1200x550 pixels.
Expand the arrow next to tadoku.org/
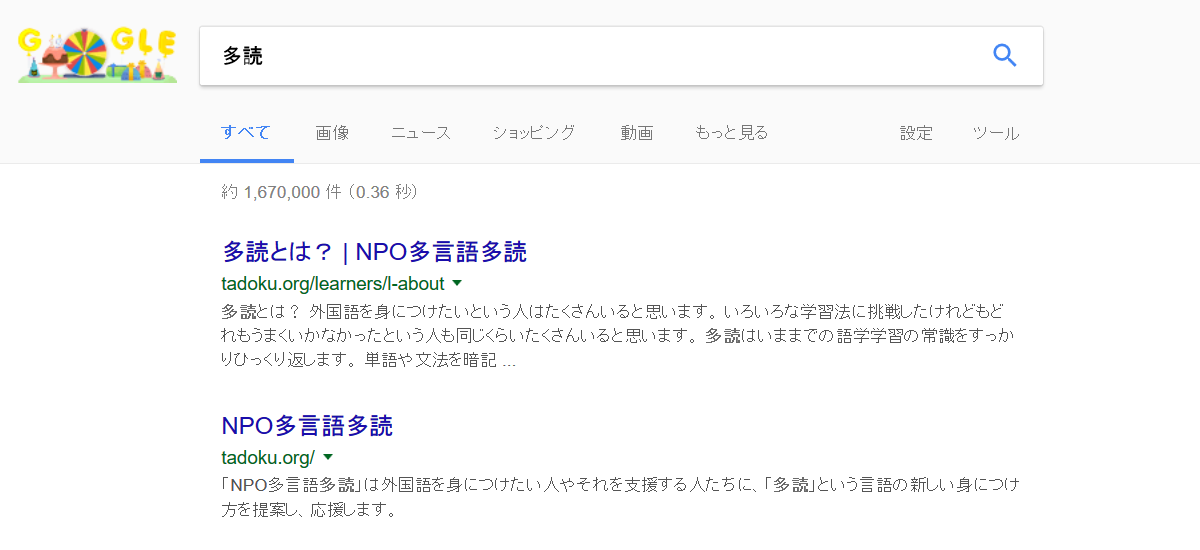(327, 457)
